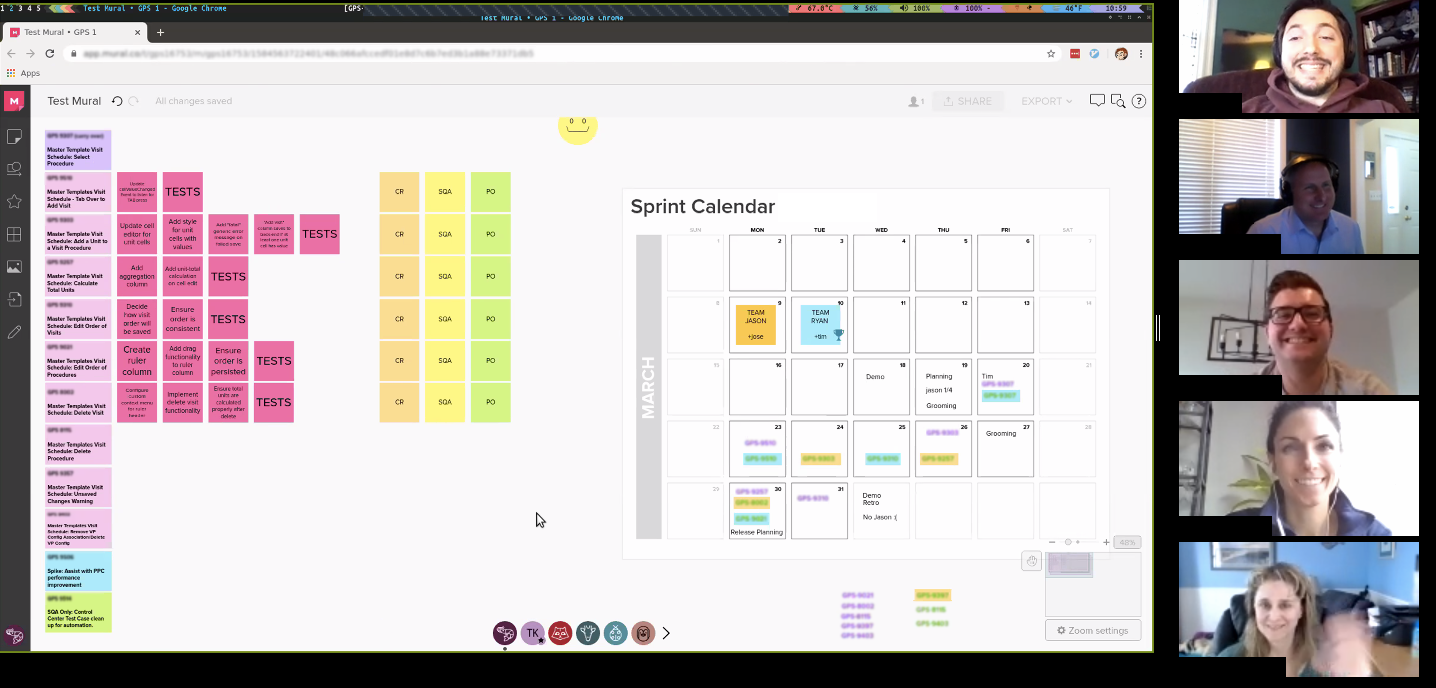The height and width of the screenshot is (688, 1436).
Task: Expand the EXPORT dropdown
Action: coord(1046,101)
